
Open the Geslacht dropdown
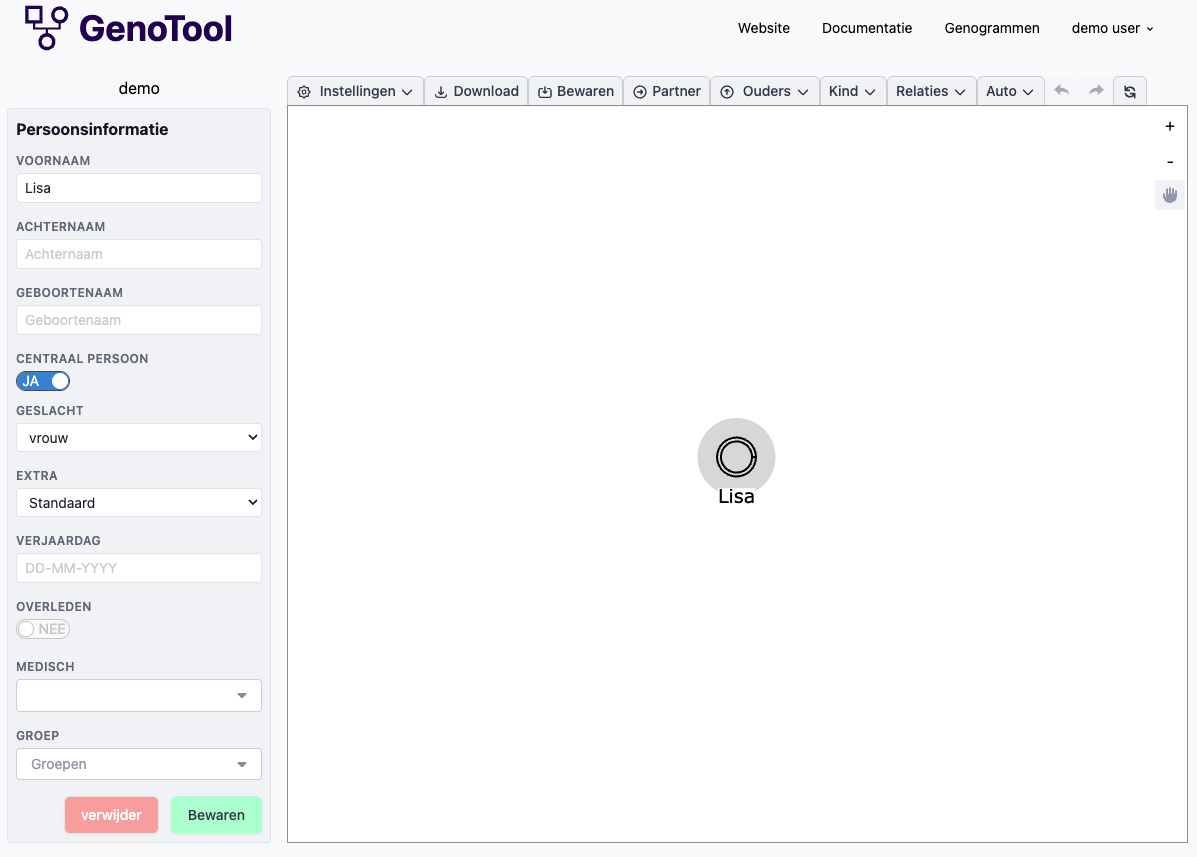pos(139,437)
